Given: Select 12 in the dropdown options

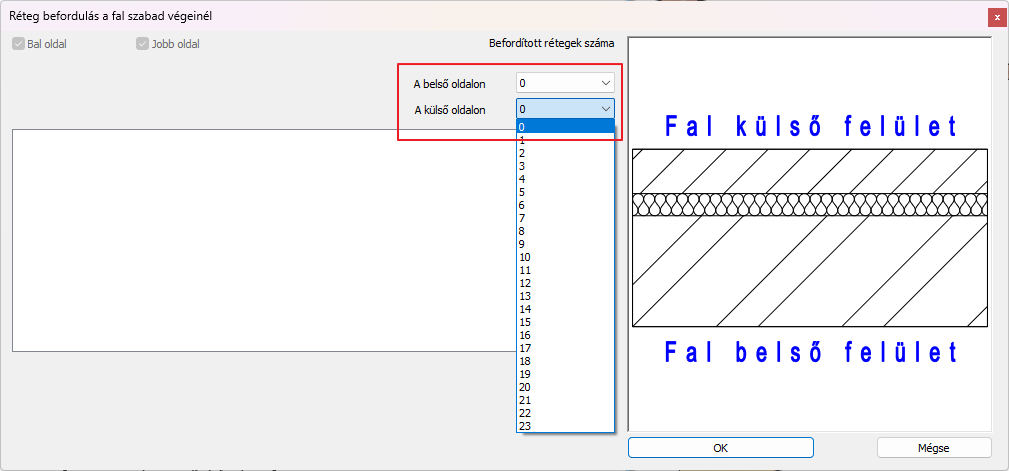Looking at the screenshot, I should click(x=564, y=283).
